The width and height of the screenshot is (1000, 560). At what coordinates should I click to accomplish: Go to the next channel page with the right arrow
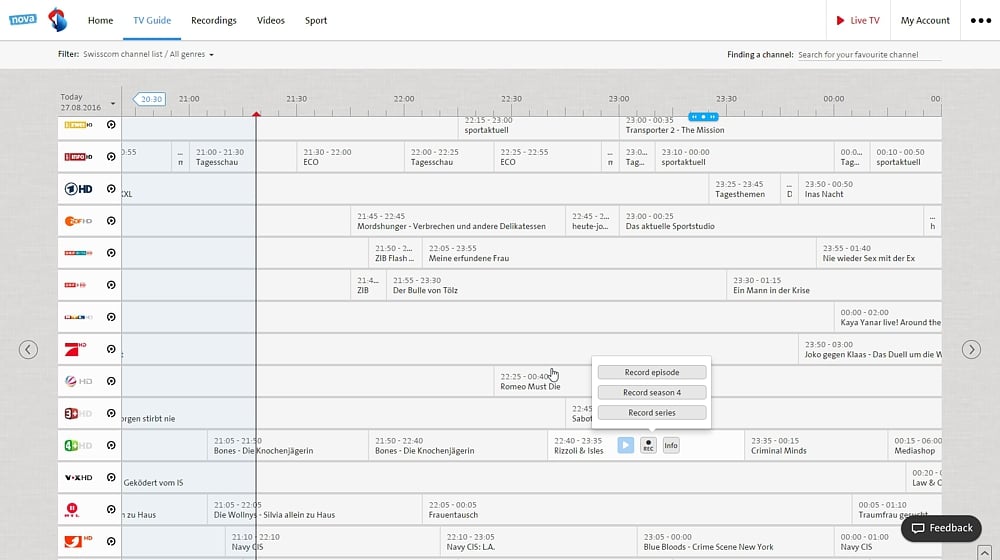coord(971,350)
